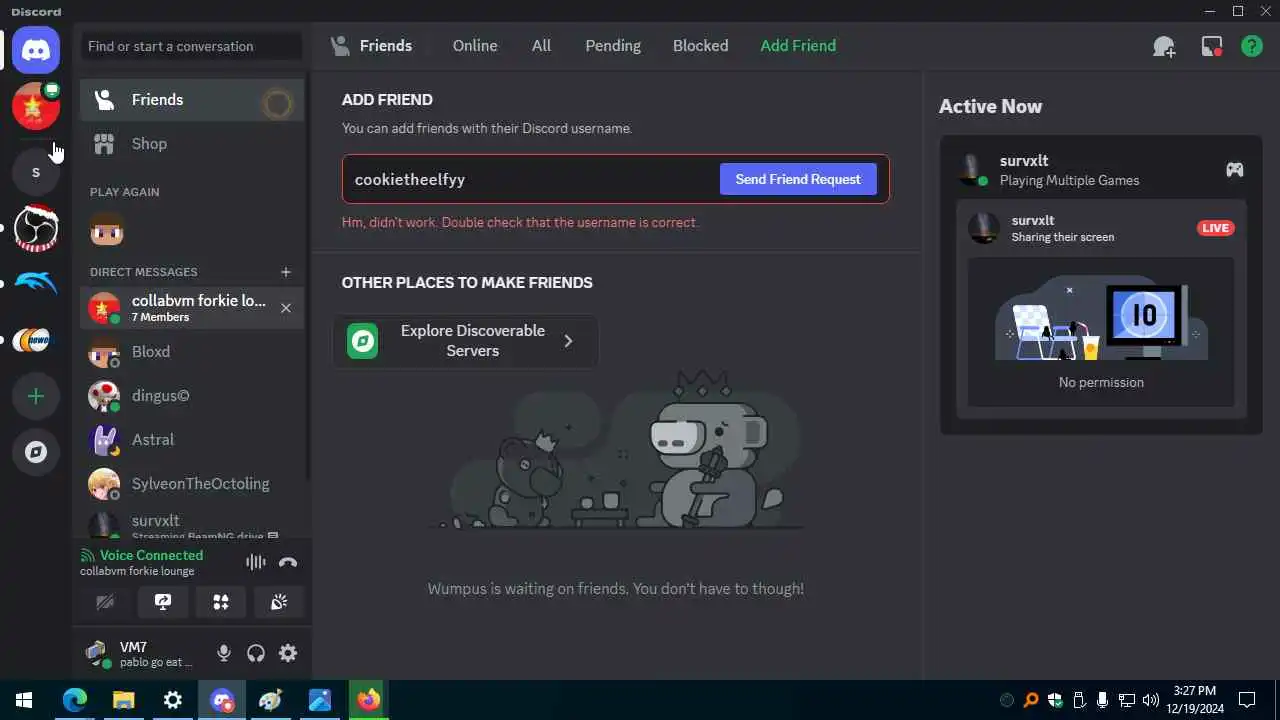The image size is (1280, 720).
Task: Open DM with Bloxd
Action: [192, 352]
